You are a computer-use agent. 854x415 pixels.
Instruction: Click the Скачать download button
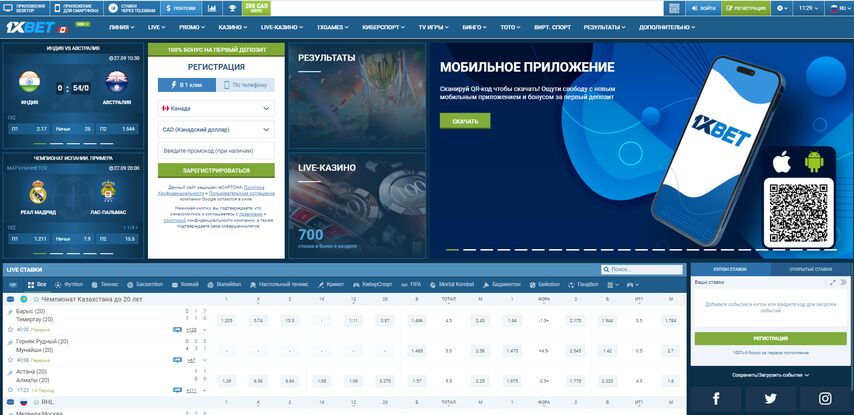click(x=465, y=121)
